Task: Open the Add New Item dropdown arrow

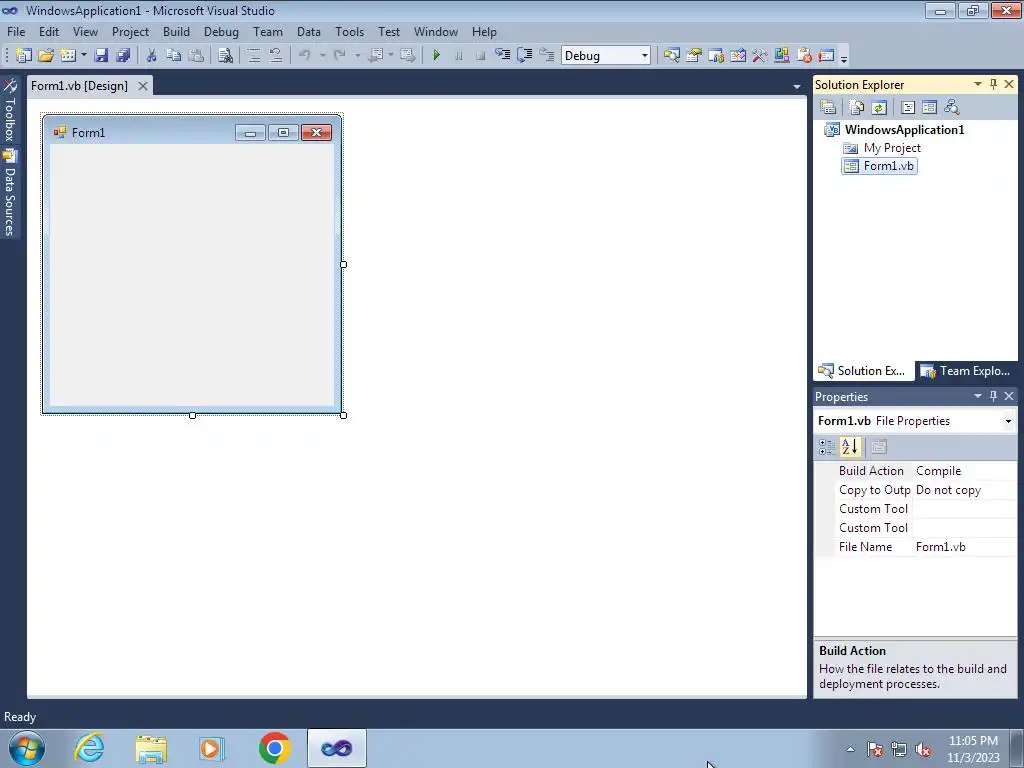Action: coord(84,56)
